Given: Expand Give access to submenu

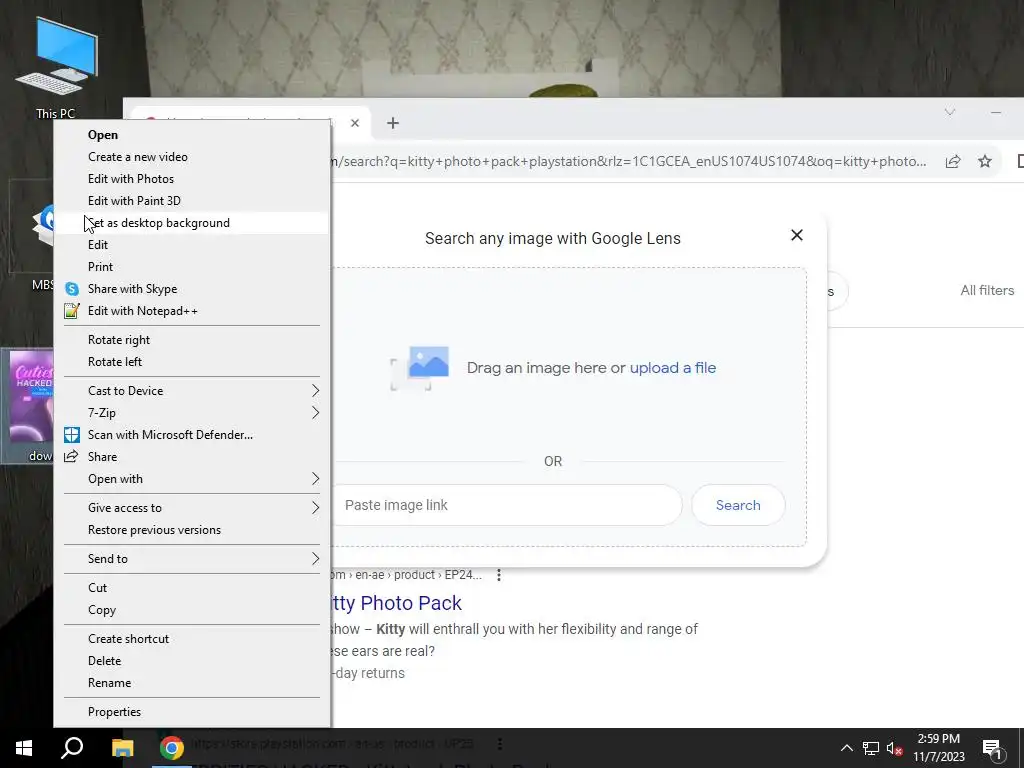Looking at the screenshot, I should click(192, 507).
